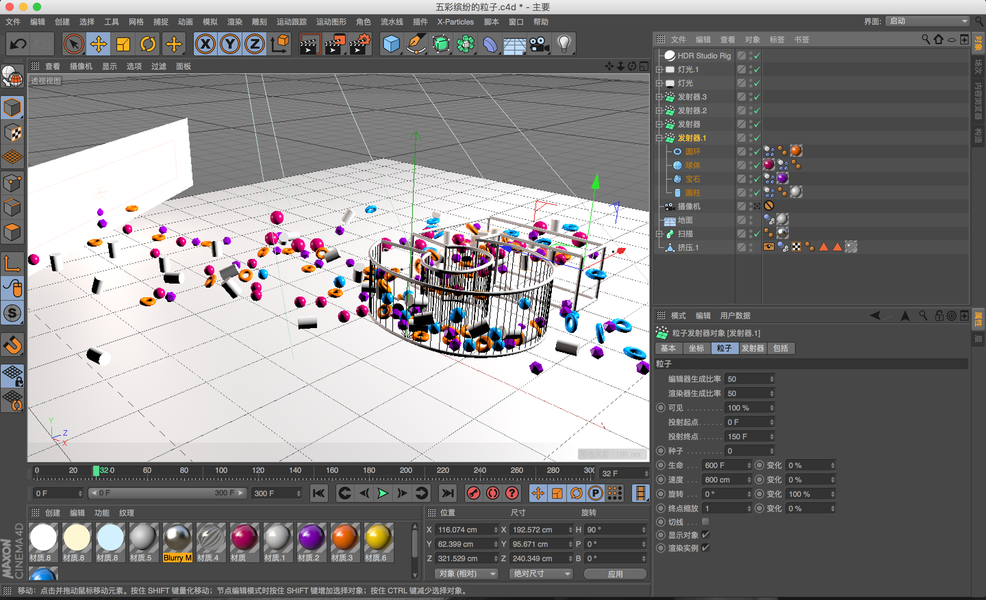Click Render View clapperboard icon
Viewport: 986px width, 600px height.
click(x=309, y=44)
